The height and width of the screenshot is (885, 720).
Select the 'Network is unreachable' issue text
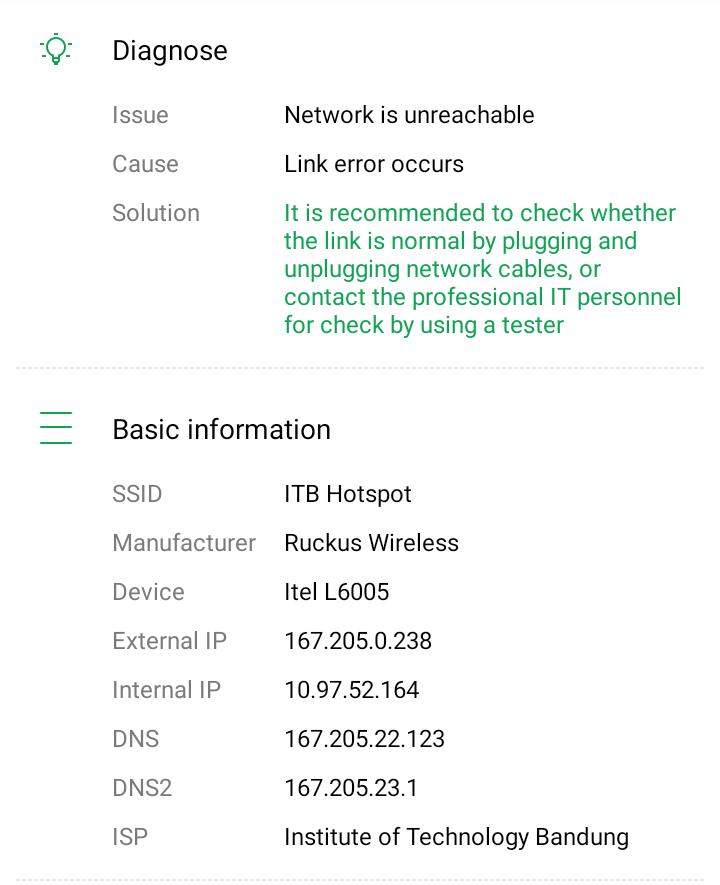(x=409, y=115)
